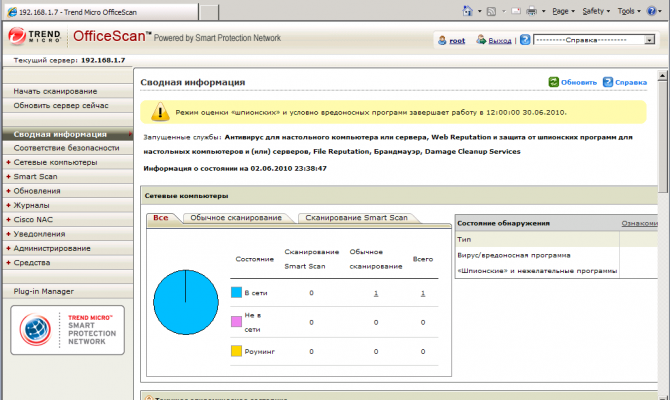Click Обновить сервер сейчас in sidebar
Viewport: 670px width, 400px height.
[68, 106]
